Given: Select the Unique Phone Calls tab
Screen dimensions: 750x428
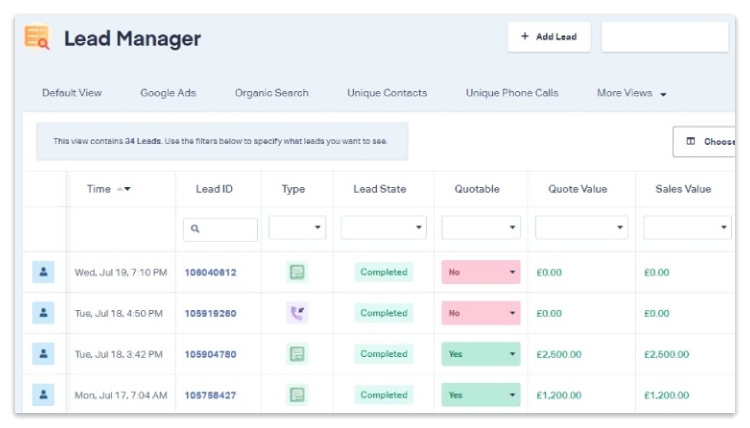Looking at the screenshot, I should pos(512,93).
